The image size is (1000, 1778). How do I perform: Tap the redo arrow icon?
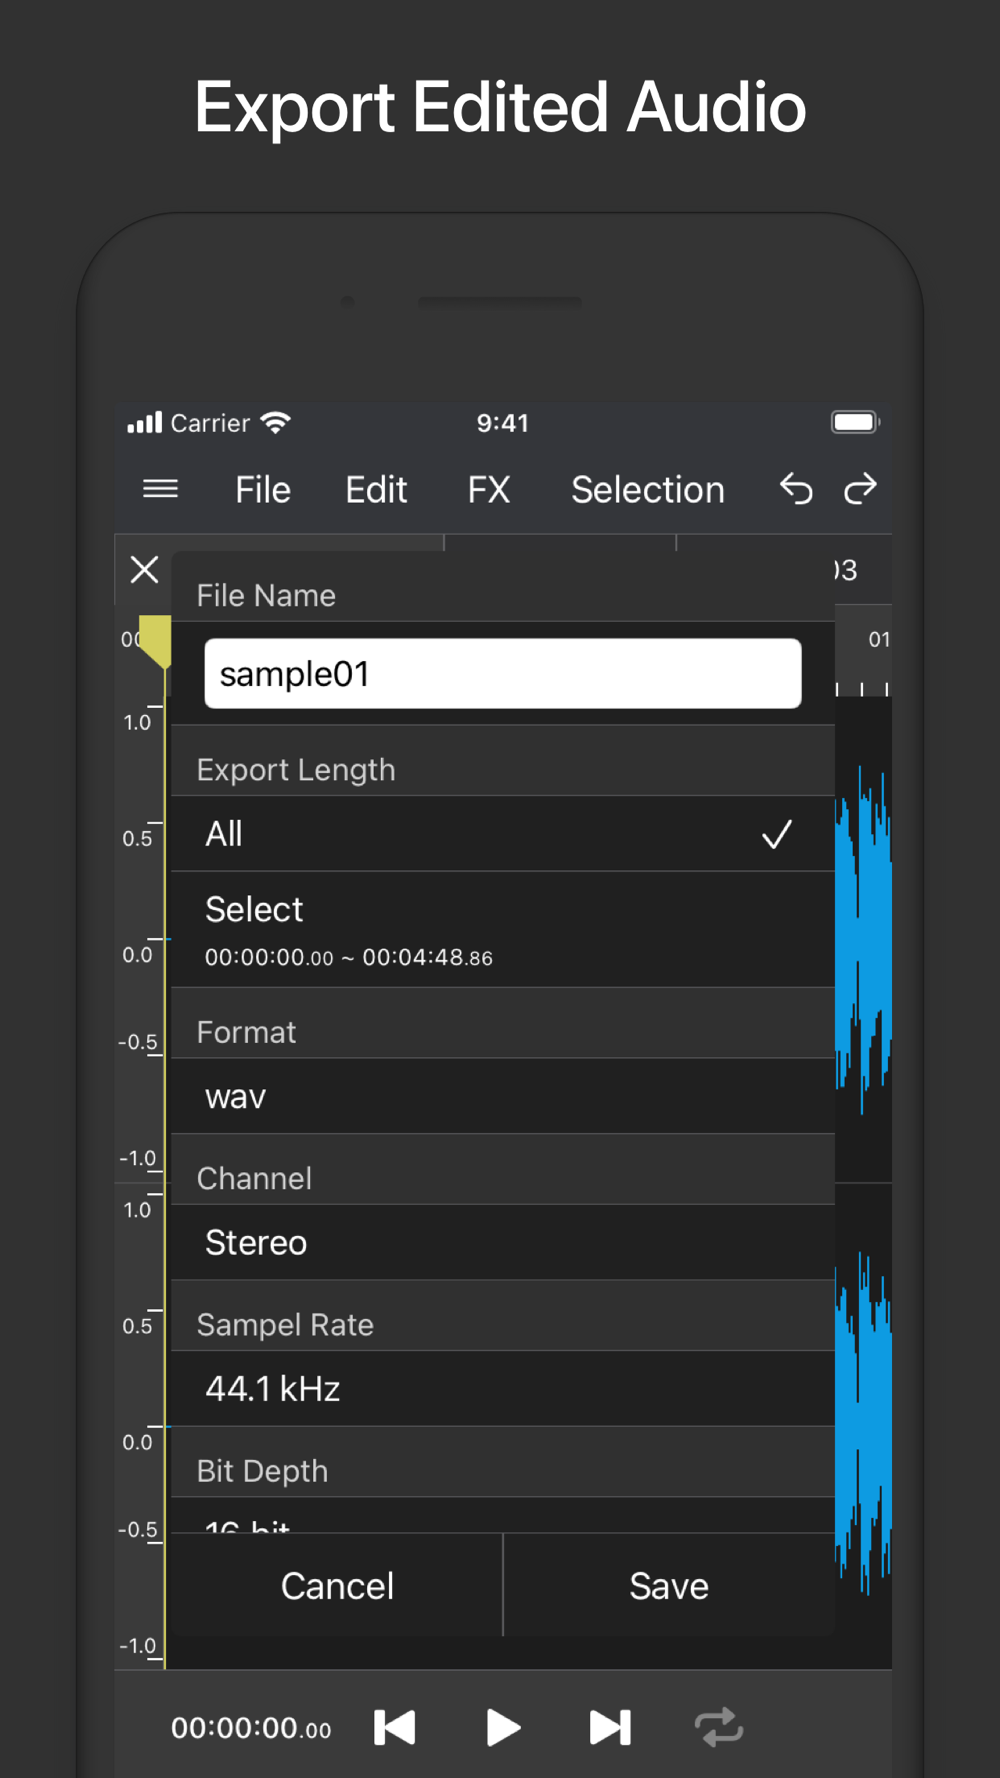click(860, 489)
